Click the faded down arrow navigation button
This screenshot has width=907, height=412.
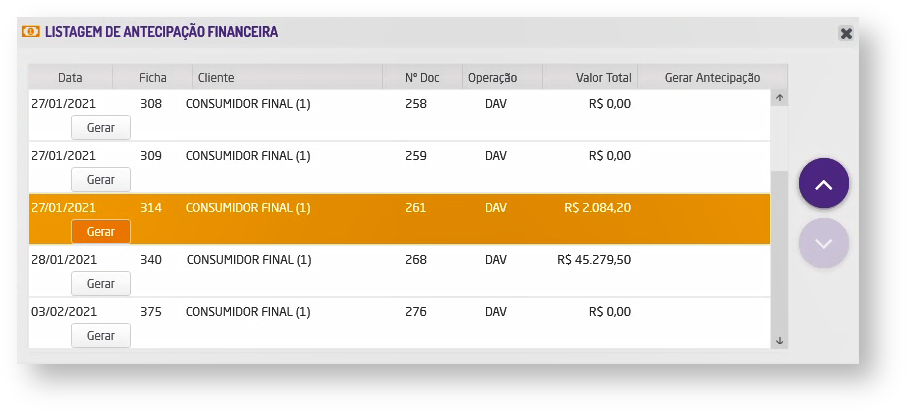(x=824, y=243)
